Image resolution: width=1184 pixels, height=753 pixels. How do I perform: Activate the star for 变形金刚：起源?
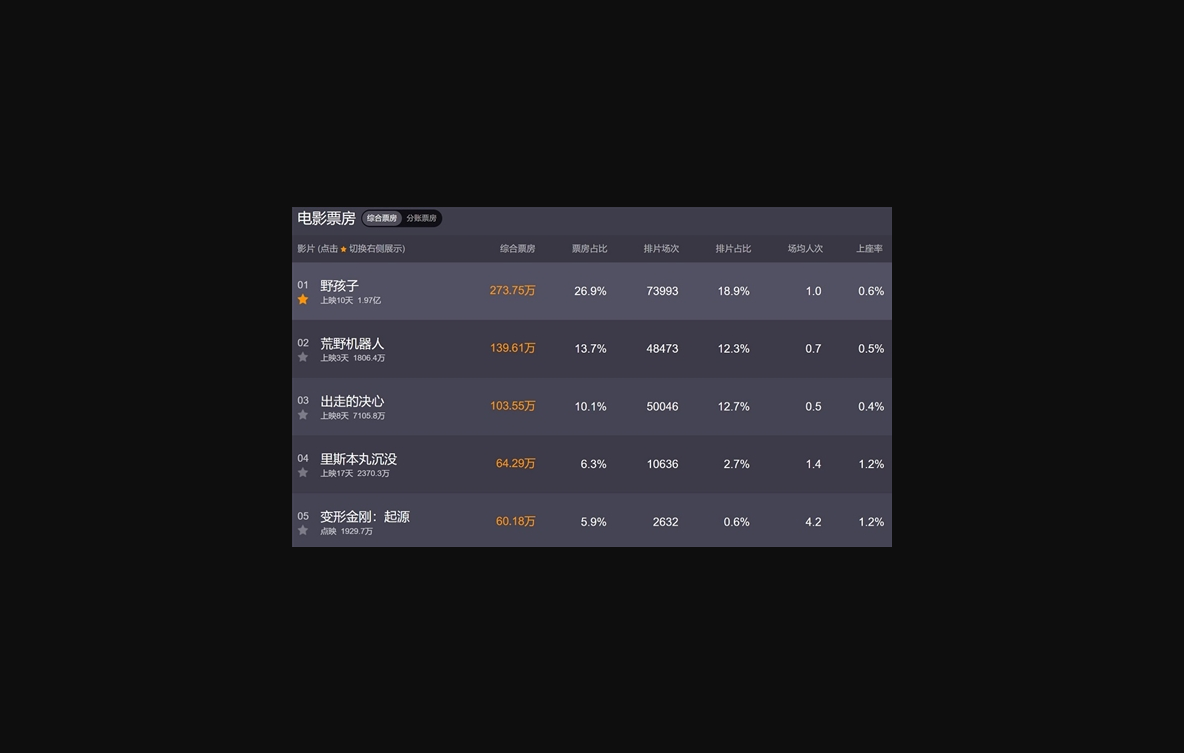(303, 530)
